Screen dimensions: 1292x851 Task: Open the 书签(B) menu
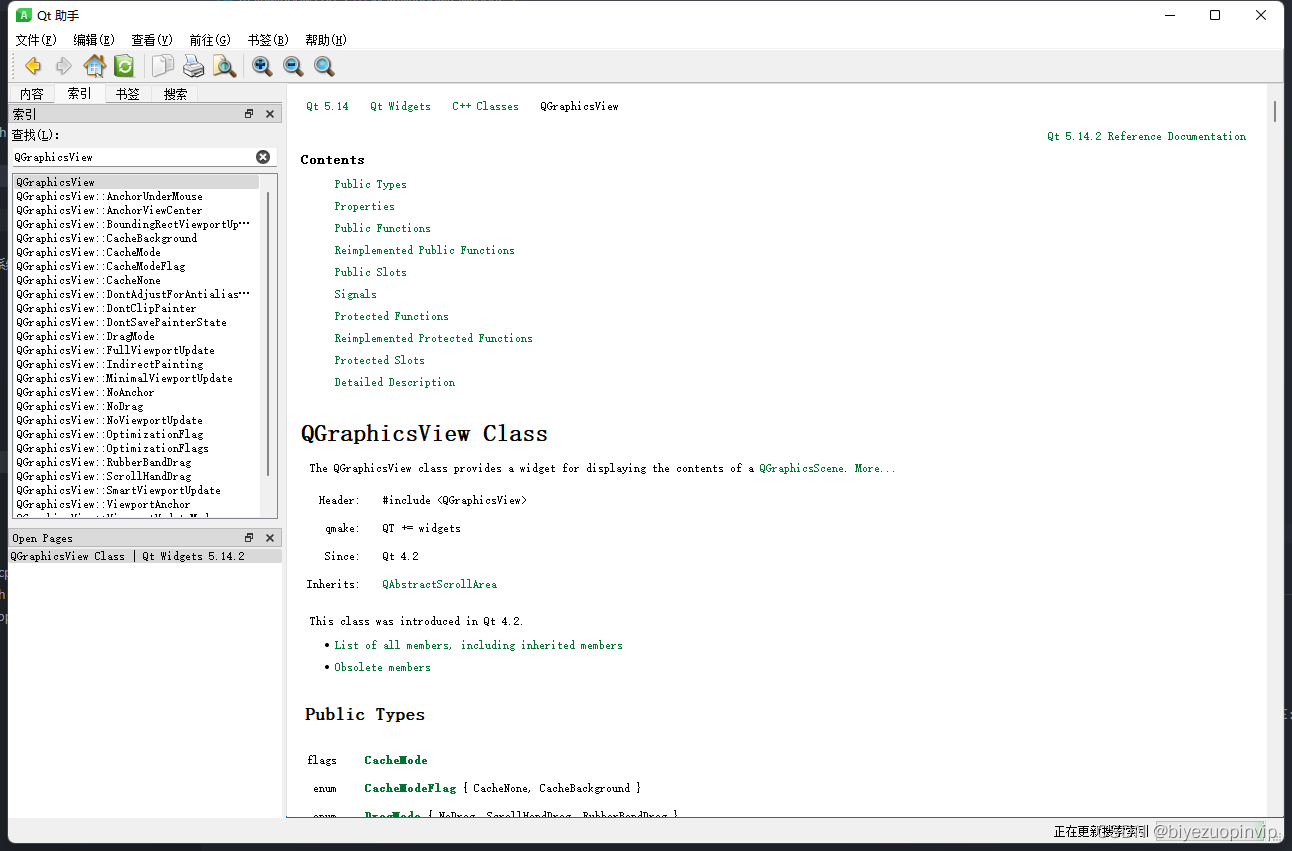tap(268, 40)
